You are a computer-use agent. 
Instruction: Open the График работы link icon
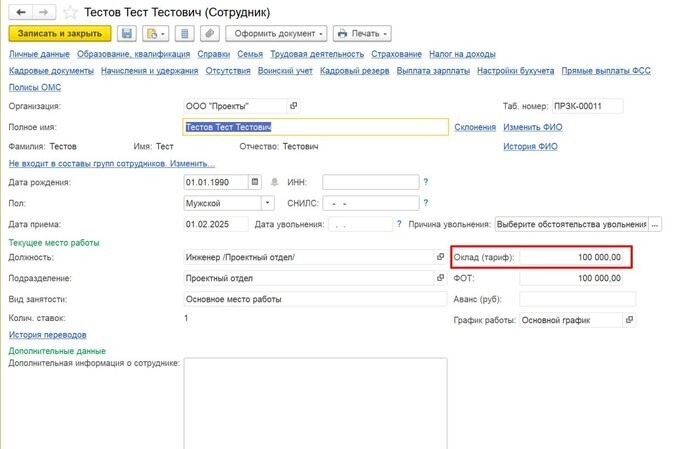coord(629,320)
